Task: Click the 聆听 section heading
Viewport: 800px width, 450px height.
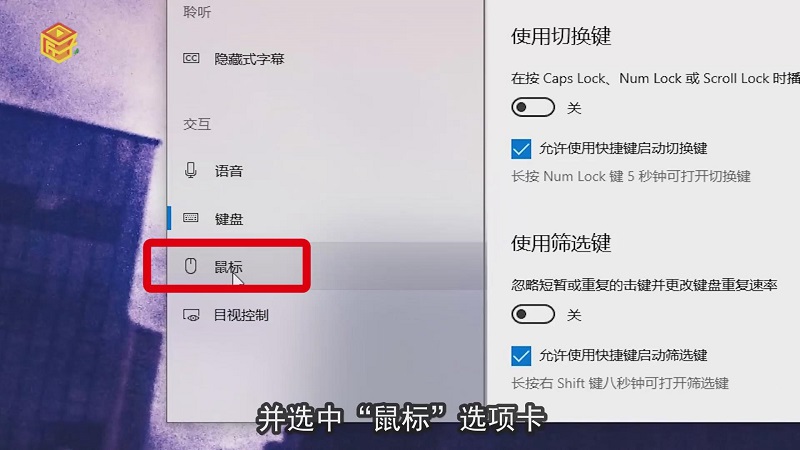Action: click(197, 12)
